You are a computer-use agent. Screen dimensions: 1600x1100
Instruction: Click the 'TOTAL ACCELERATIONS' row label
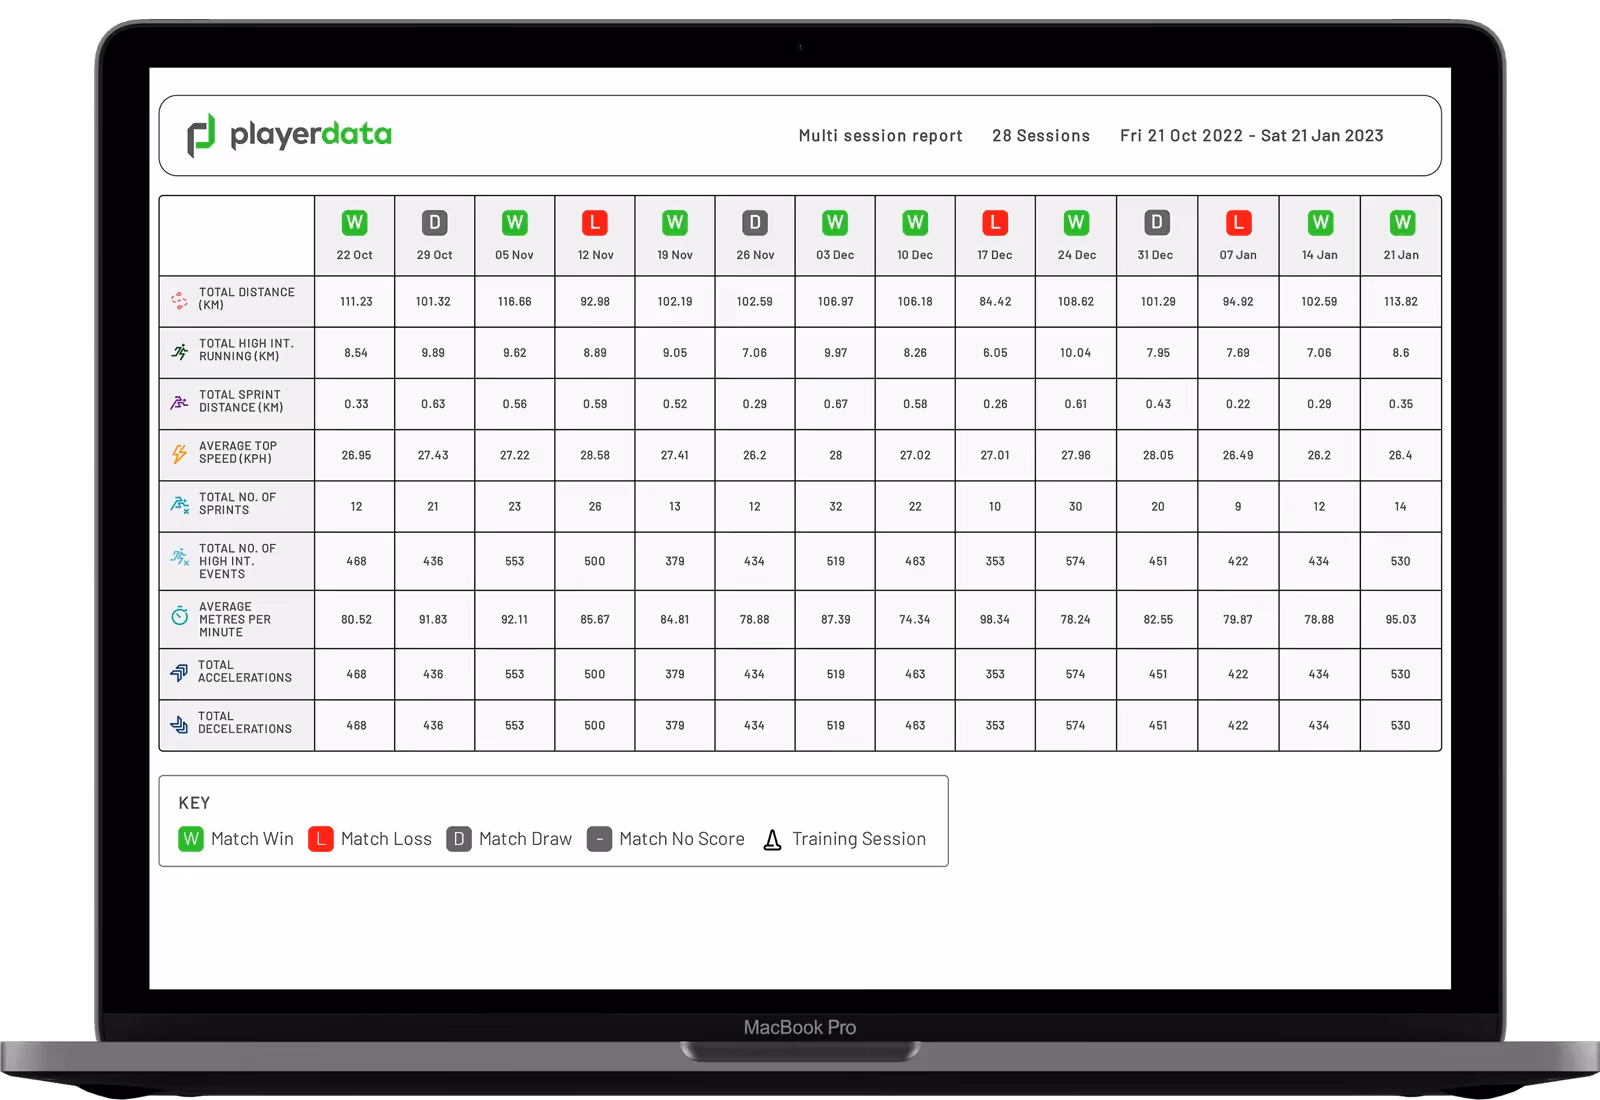(x=245, y=671)
